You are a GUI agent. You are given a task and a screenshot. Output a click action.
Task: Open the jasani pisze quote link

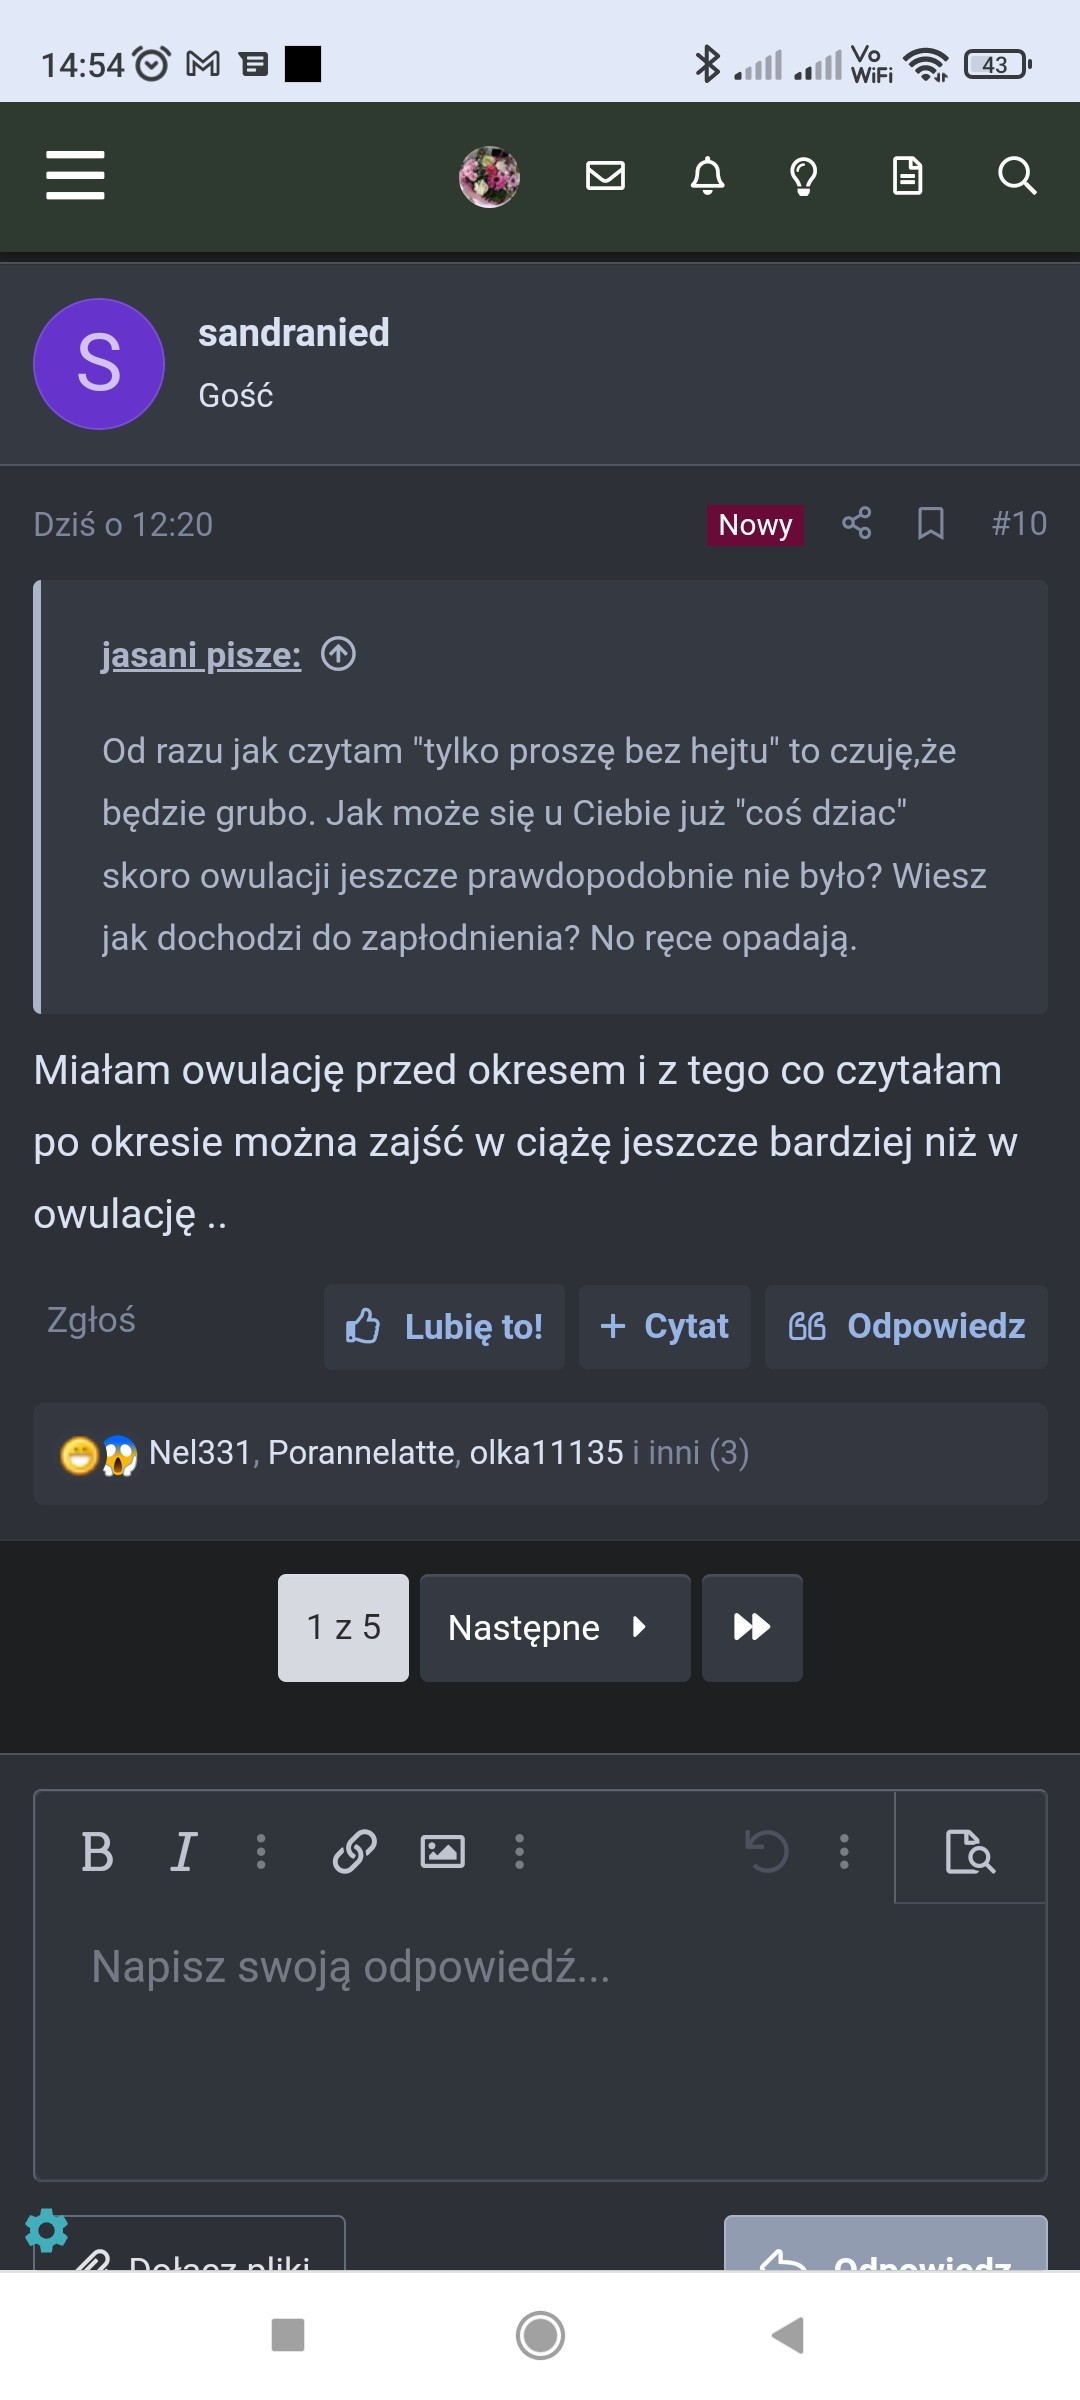(x=201, y=655)
